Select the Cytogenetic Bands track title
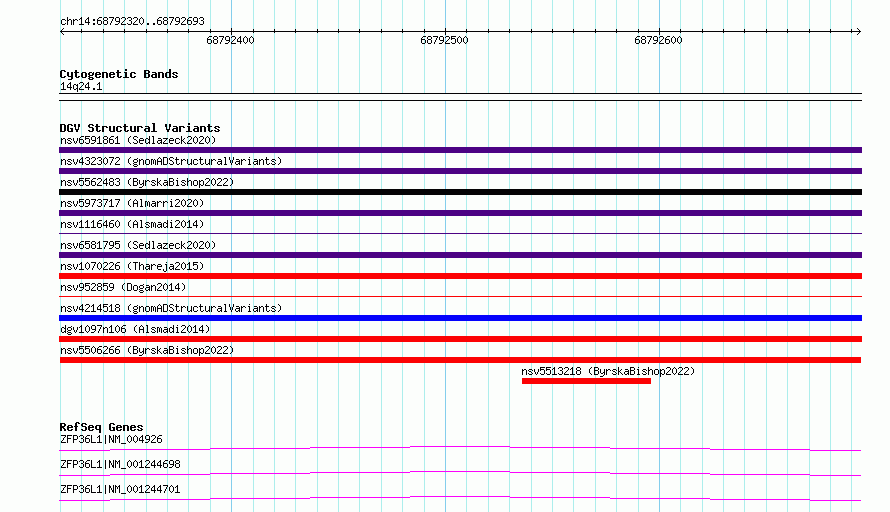This screenshot has height=512, width=890. point(119,74)
